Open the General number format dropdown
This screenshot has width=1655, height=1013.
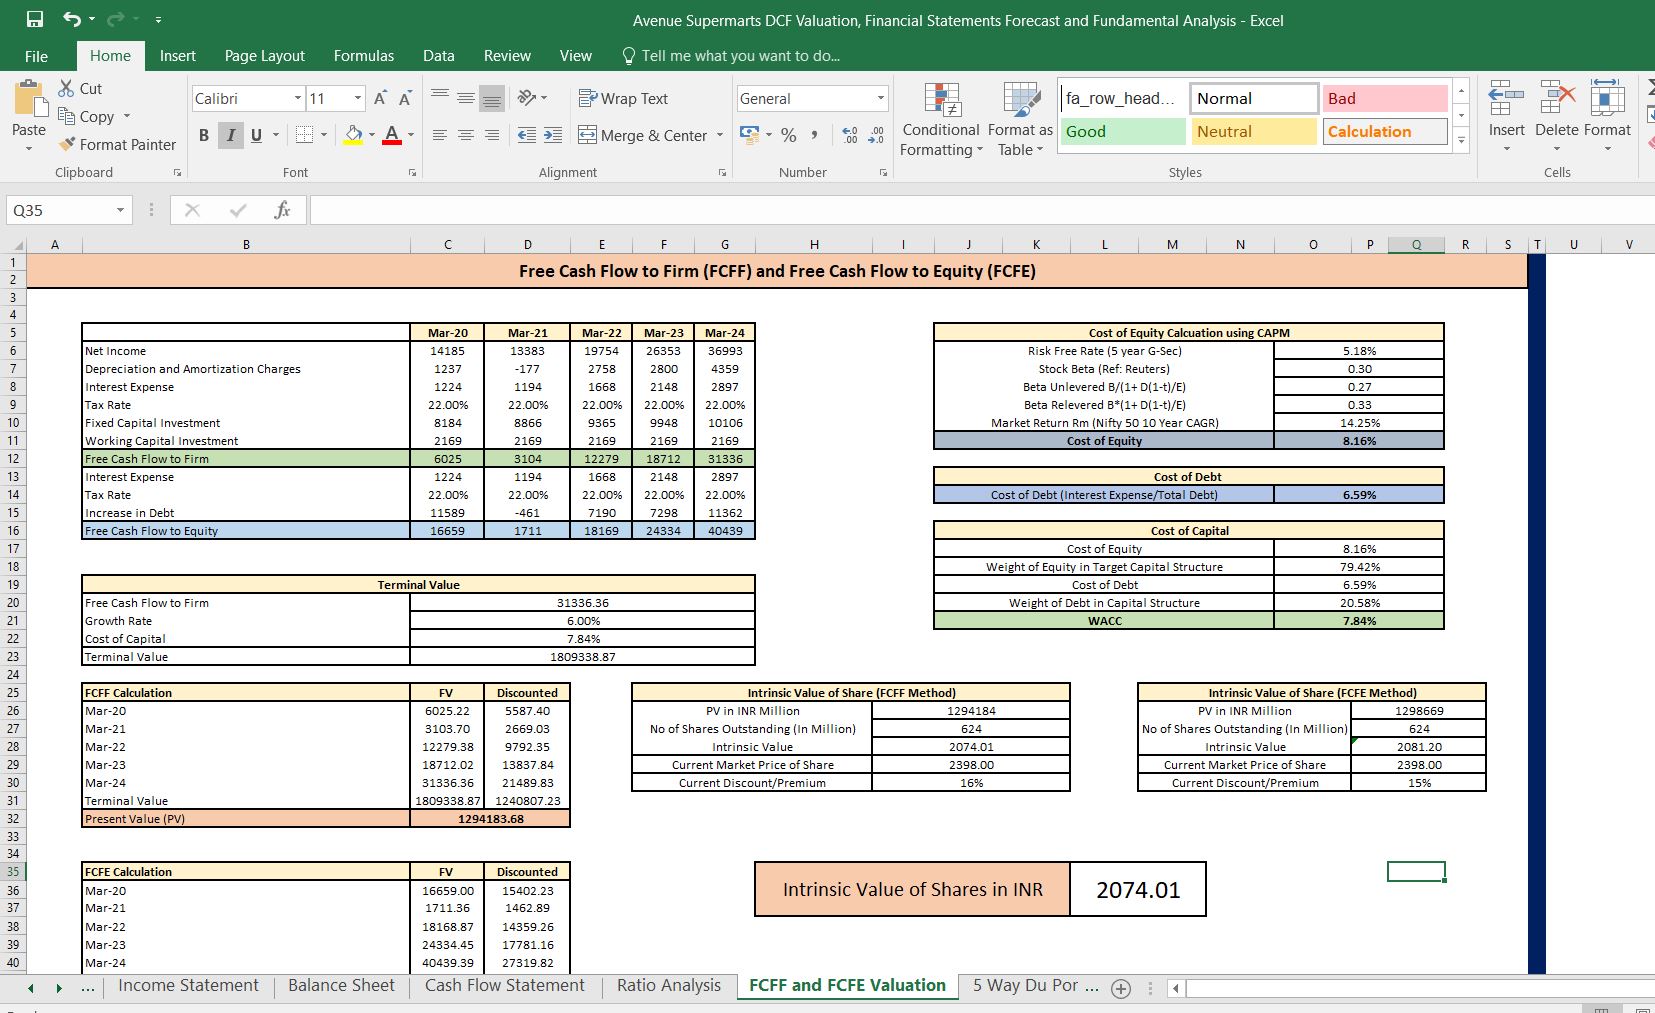point(881,98)
